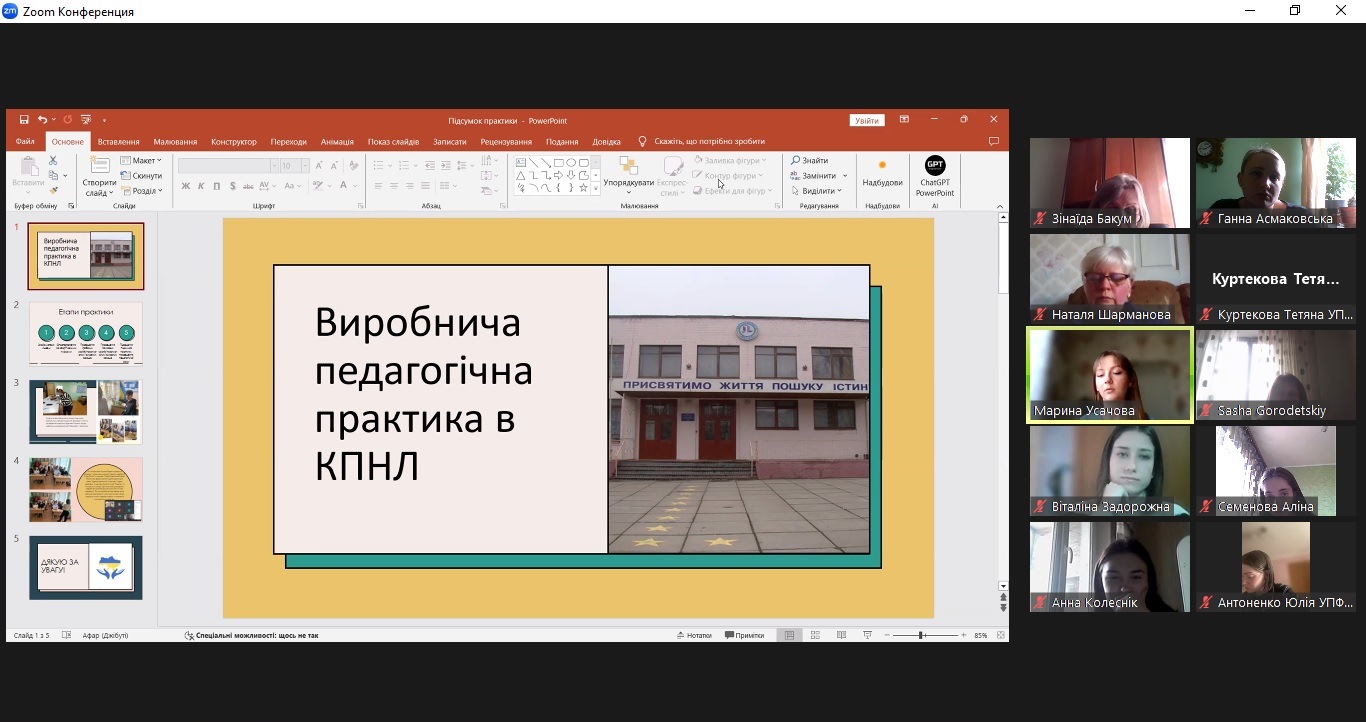Adjust the zoom slider in the status bar

[921, 635]
